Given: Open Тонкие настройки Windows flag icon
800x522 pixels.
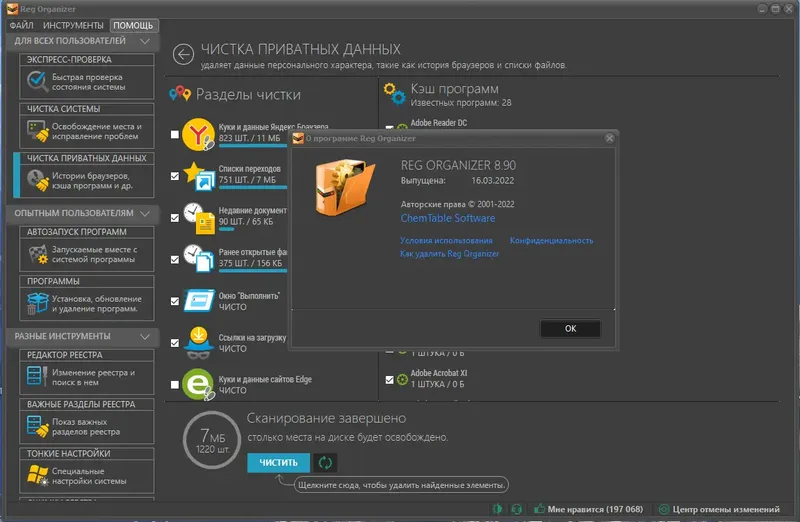Looking at the screenshot, I should pyautogui.click(x=38, y=475).
